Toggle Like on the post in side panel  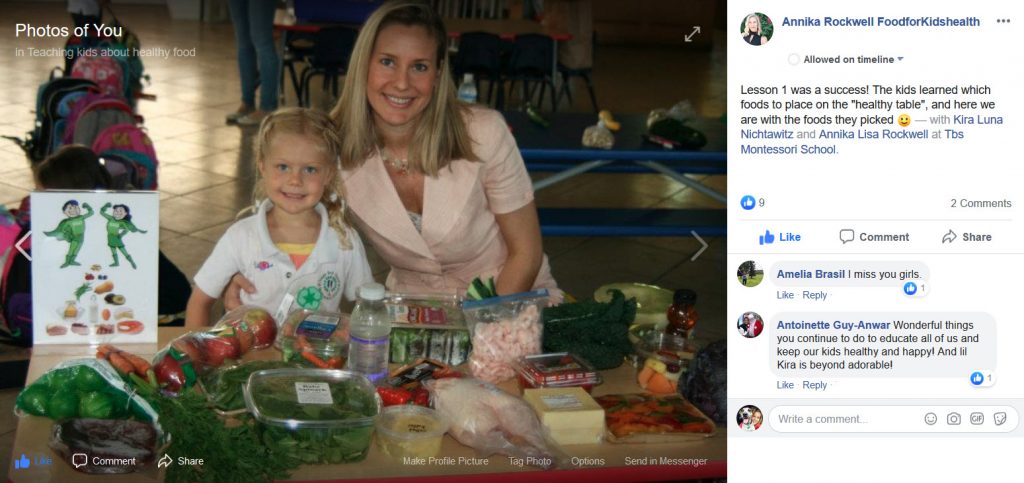[780, 237]
